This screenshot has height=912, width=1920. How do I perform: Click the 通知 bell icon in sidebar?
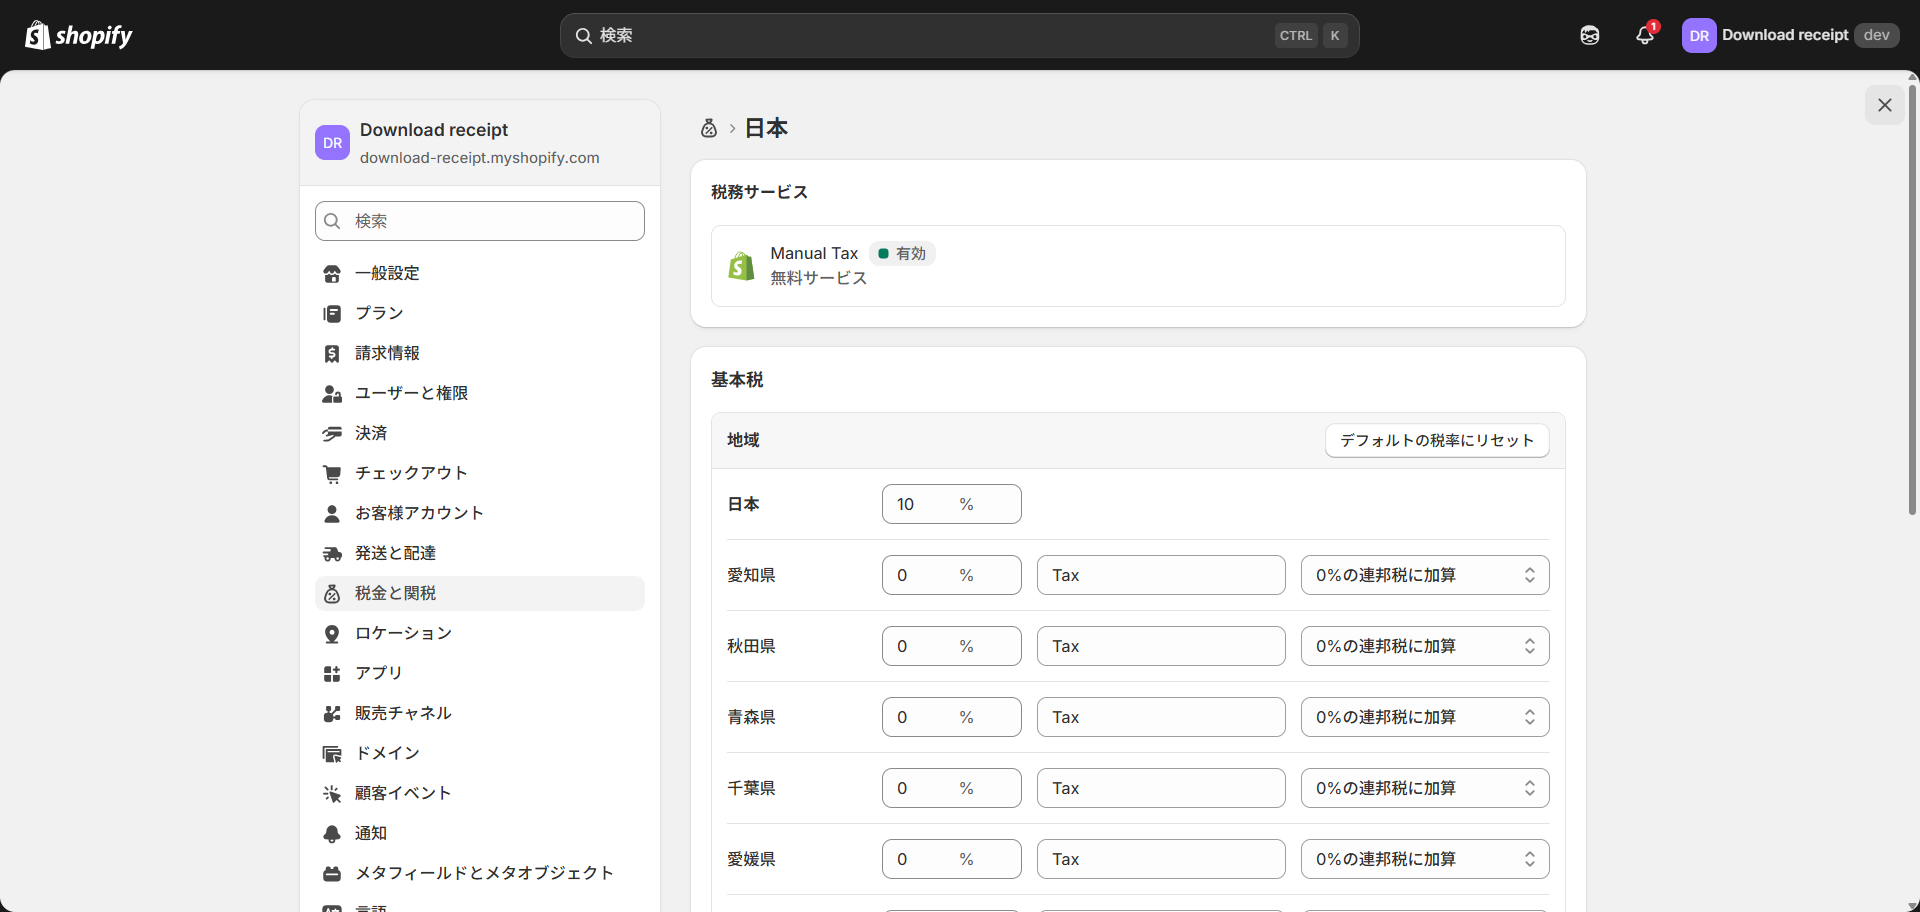pyautogui.click(x=332, y=833)
